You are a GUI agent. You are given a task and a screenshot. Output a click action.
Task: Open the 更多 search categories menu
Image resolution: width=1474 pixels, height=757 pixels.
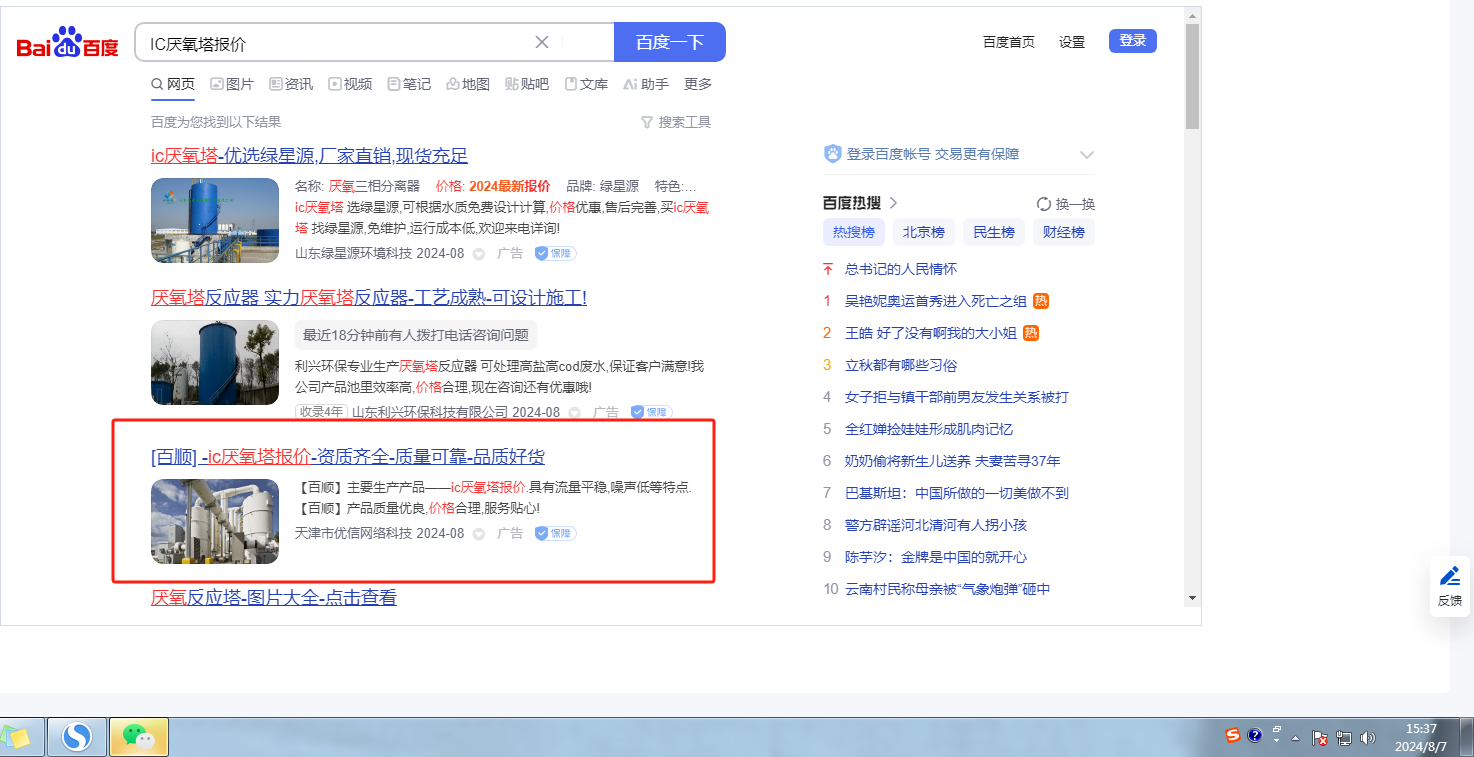tap(698, 84)
